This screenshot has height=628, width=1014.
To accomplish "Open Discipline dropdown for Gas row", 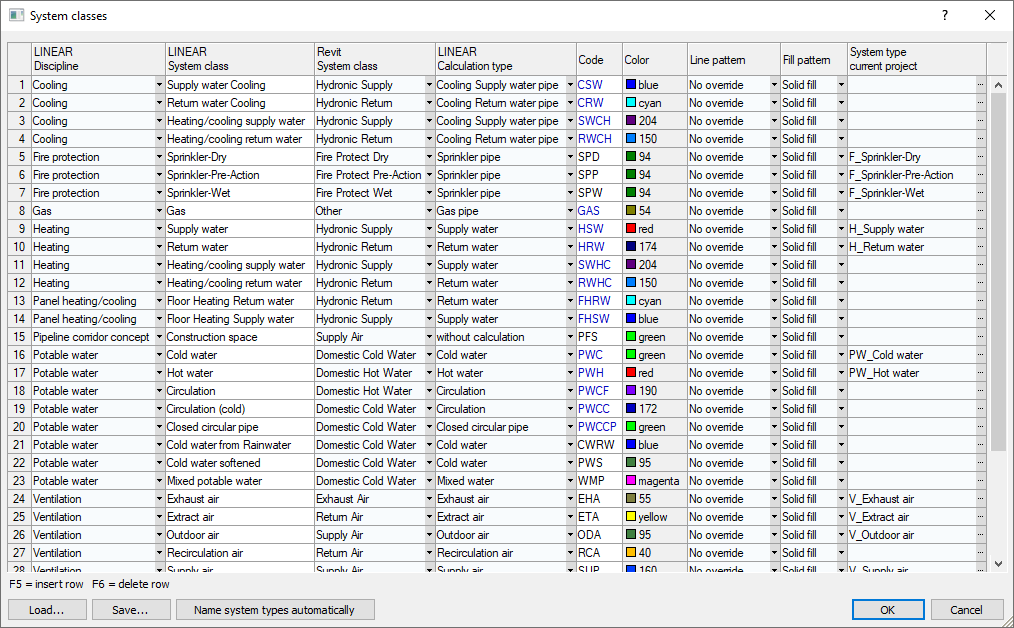I will click(159, 211).
